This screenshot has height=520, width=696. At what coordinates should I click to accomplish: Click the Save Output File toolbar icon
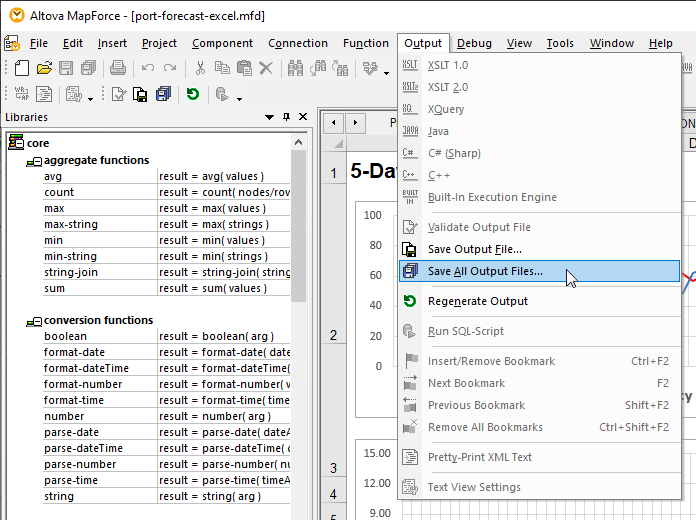tap(140, 95)
